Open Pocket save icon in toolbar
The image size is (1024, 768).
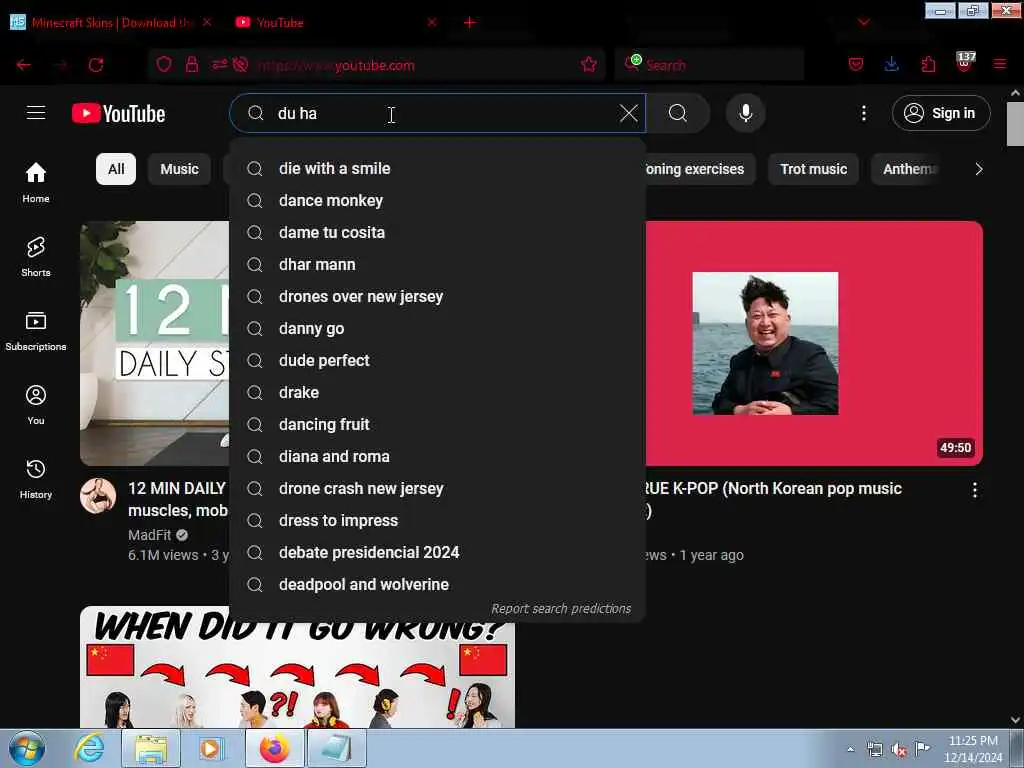[x=856, y=64]
